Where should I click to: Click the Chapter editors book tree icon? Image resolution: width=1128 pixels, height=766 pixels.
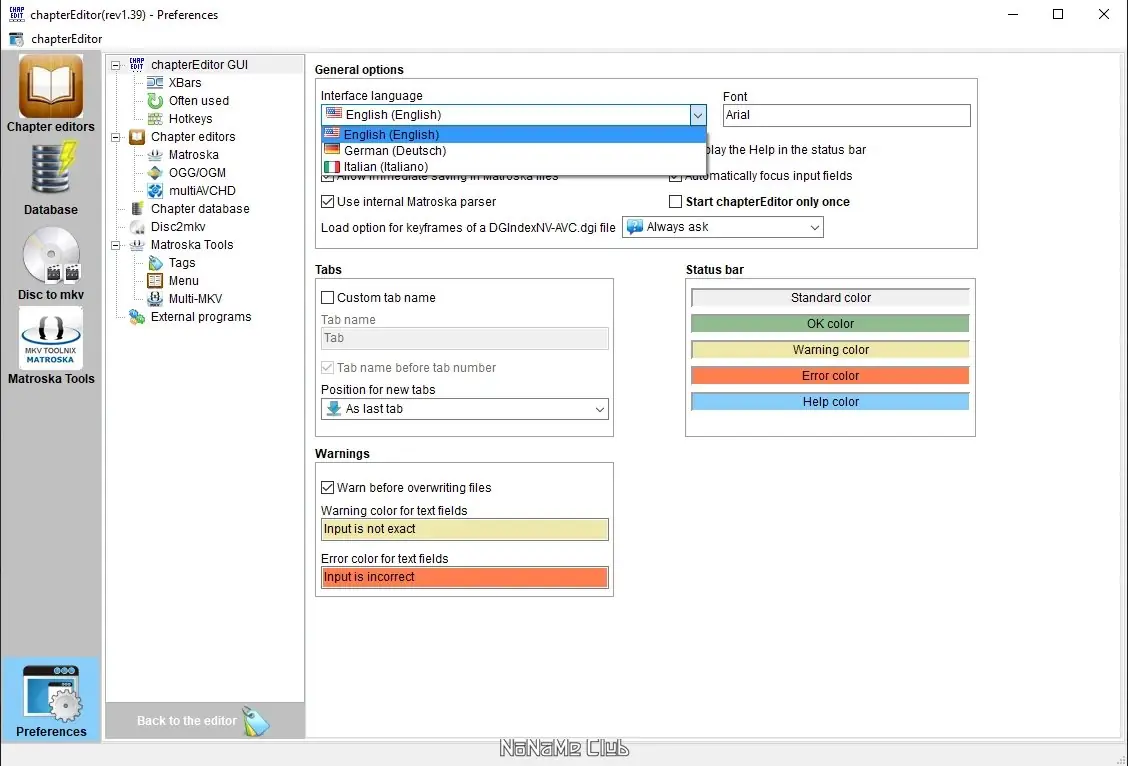point(137,137)
